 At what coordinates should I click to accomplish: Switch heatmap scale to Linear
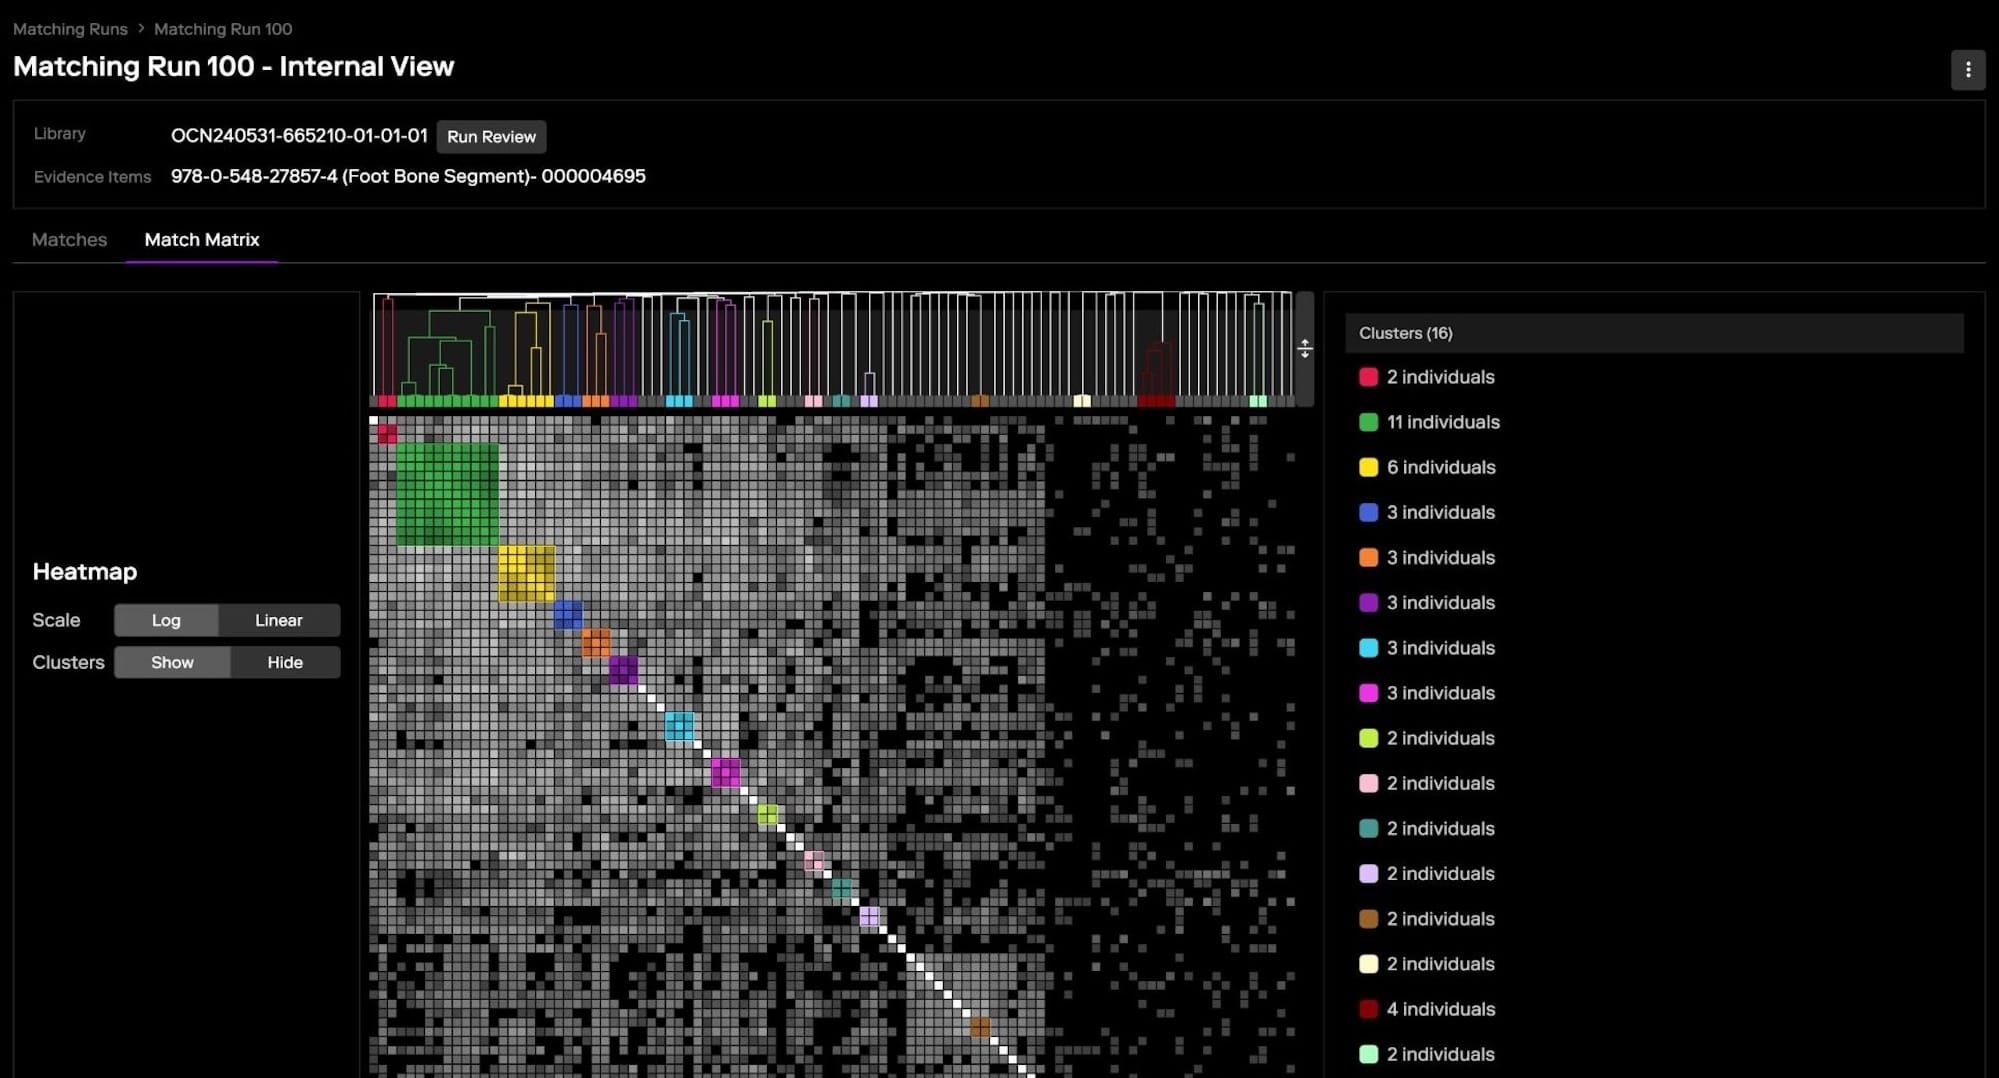[278, 620]
